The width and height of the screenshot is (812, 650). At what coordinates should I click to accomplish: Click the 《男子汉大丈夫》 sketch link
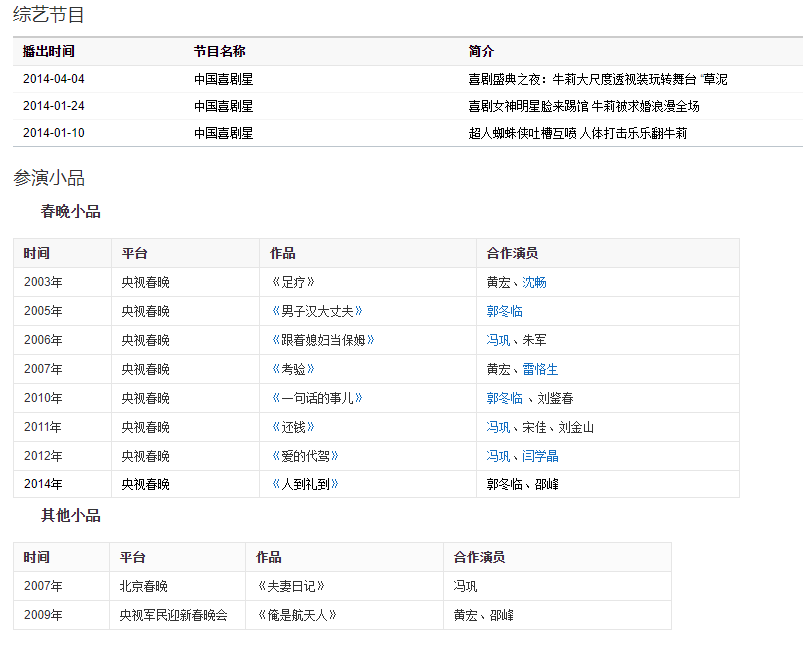coord(317,311)
